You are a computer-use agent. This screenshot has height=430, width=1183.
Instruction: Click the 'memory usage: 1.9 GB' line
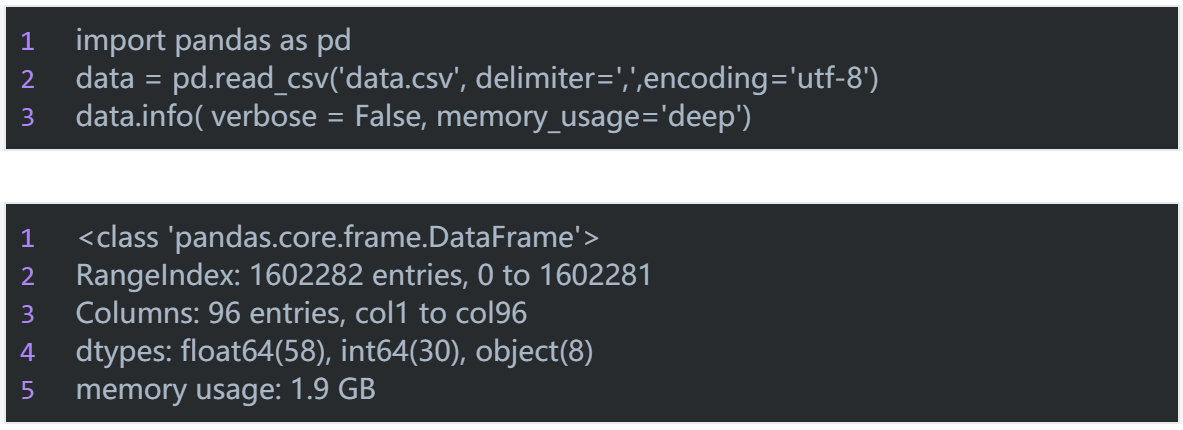click(226, 389)
